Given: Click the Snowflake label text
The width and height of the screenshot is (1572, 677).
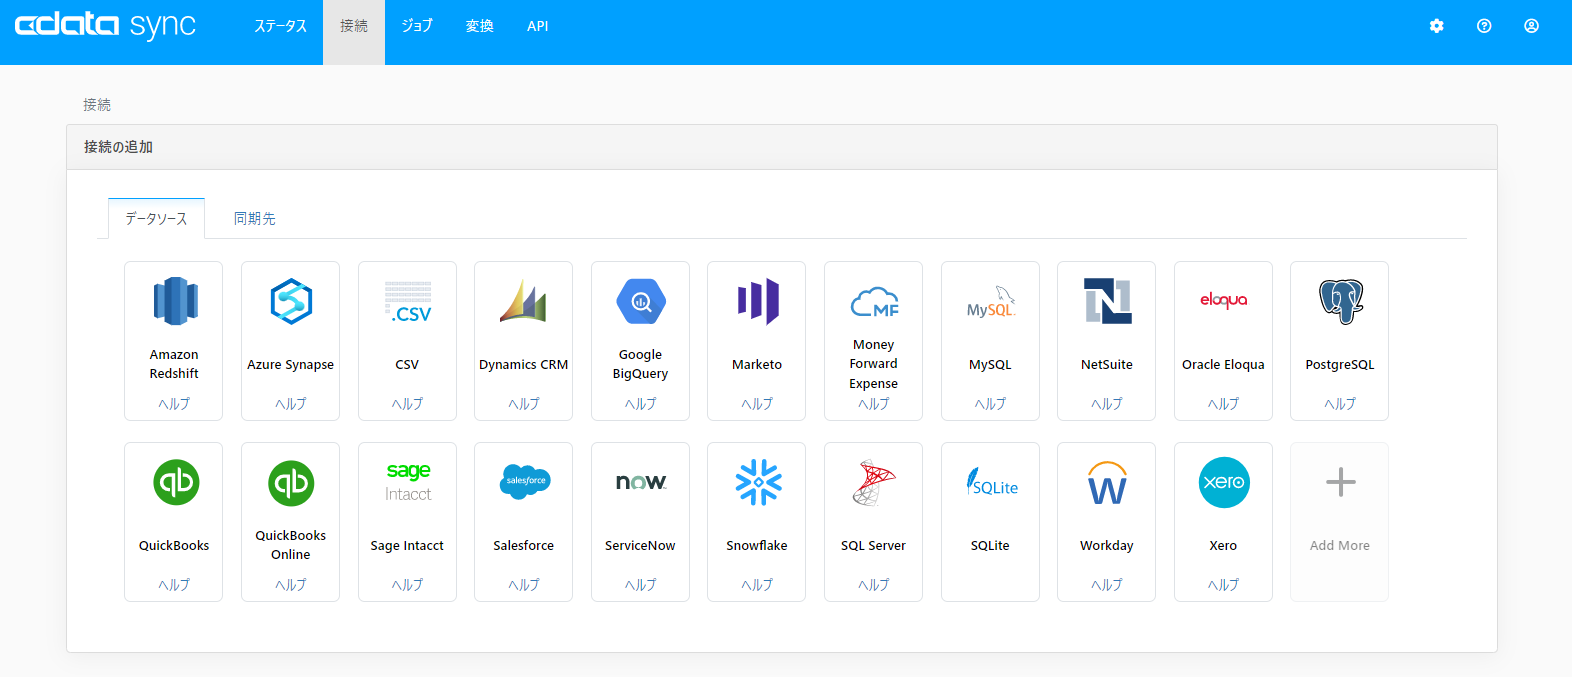Looking at the screenshot, I should point(757,546).
